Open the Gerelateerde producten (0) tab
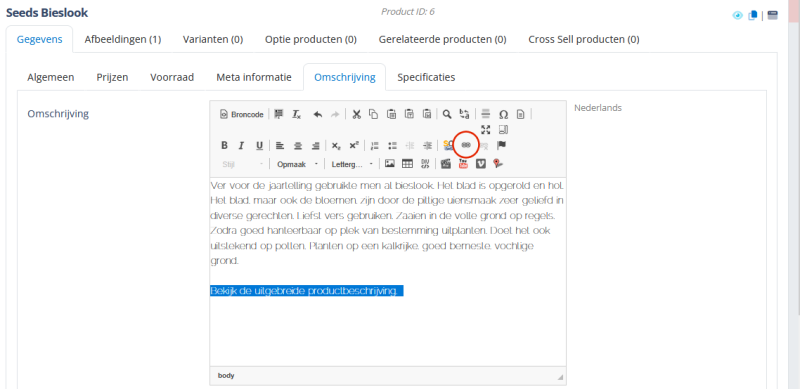This screenshot has width=800, height=389. click(x=442, y=39)
